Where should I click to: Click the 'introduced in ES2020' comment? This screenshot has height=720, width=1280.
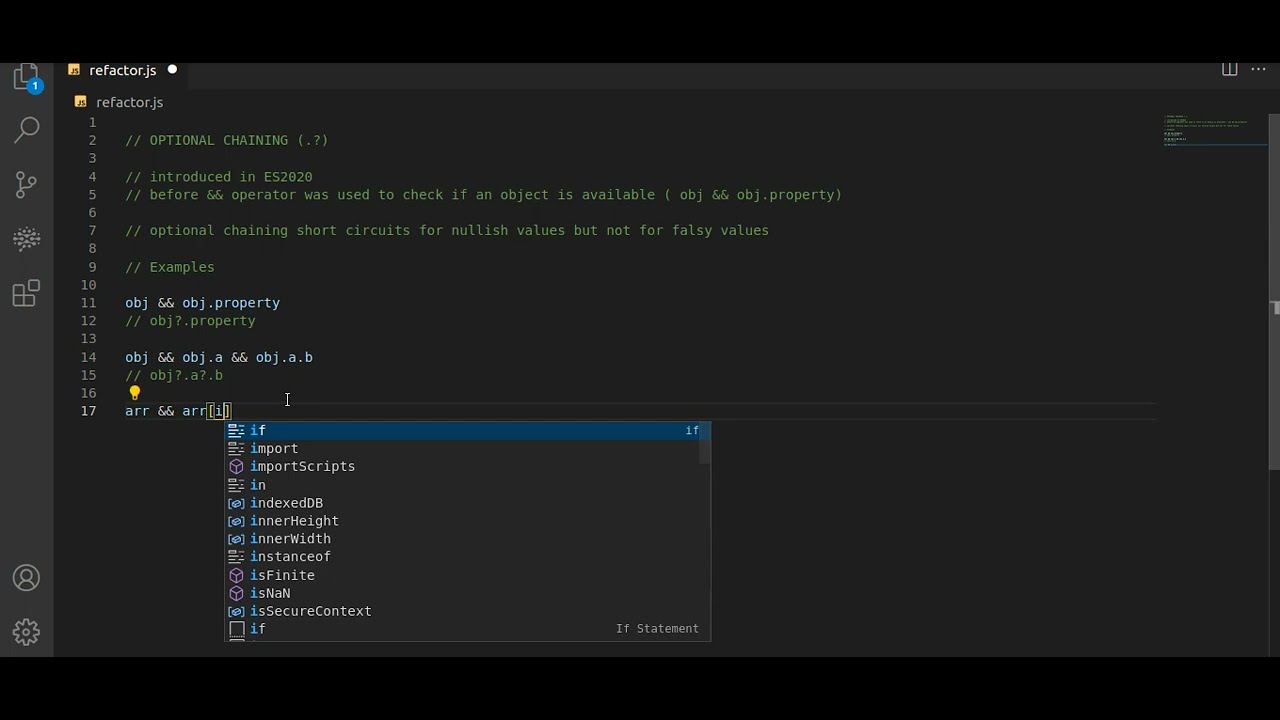coord(219,177)
